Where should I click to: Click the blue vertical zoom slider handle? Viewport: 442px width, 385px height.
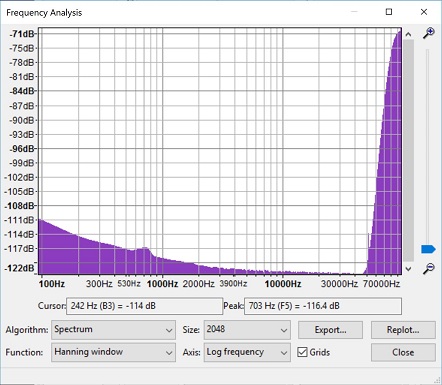click(428, 249)
